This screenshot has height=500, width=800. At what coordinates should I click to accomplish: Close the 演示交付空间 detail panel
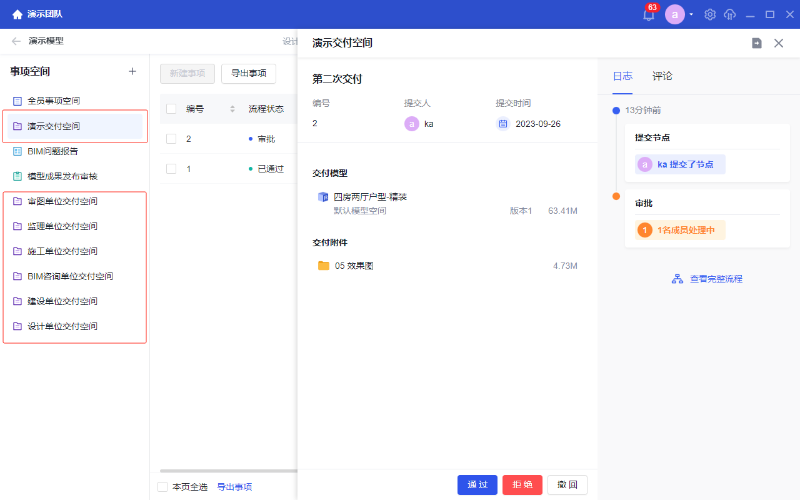[779, 43]
